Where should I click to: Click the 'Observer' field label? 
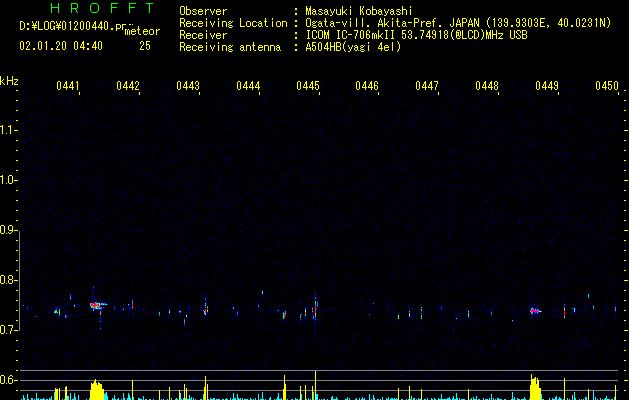(203, 11)
